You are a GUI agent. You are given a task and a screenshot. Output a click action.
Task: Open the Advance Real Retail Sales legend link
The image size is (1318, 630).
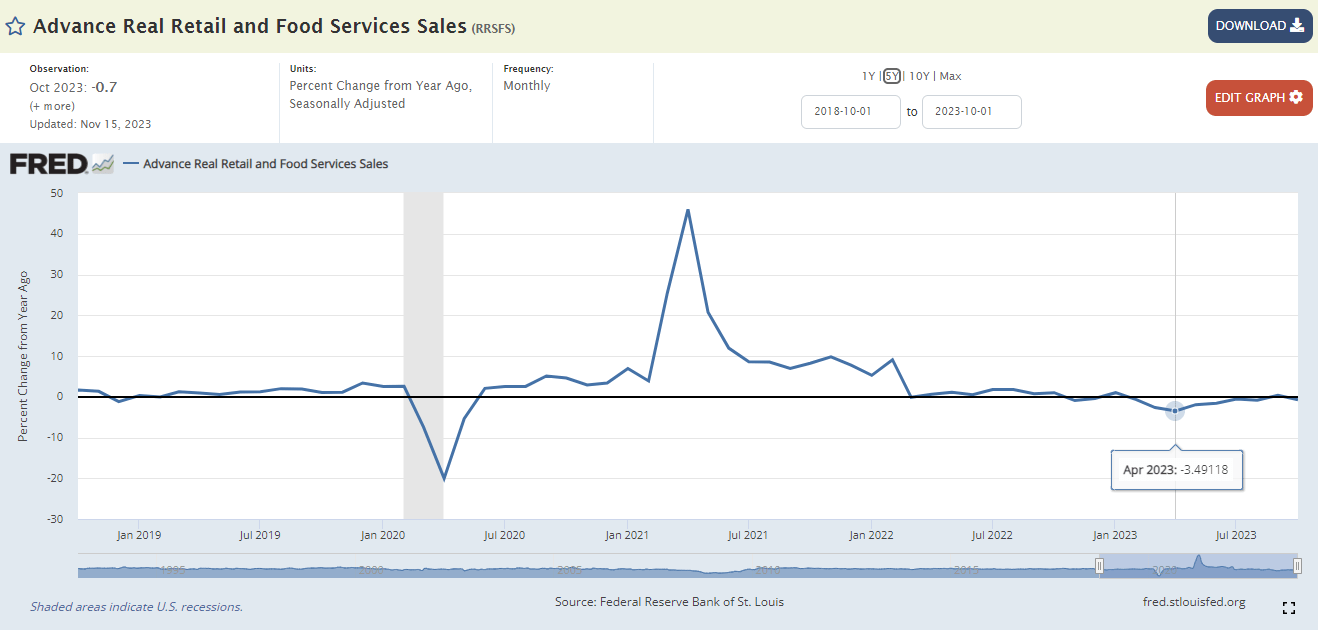[x=265, y=163]
